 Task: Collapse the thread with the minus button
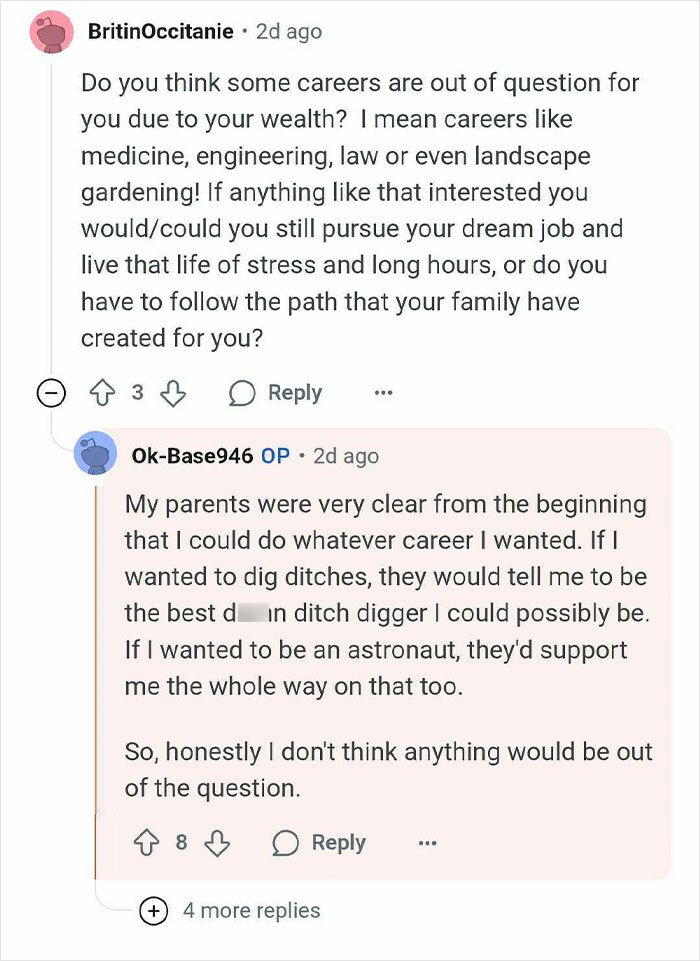tap(50, 393)
